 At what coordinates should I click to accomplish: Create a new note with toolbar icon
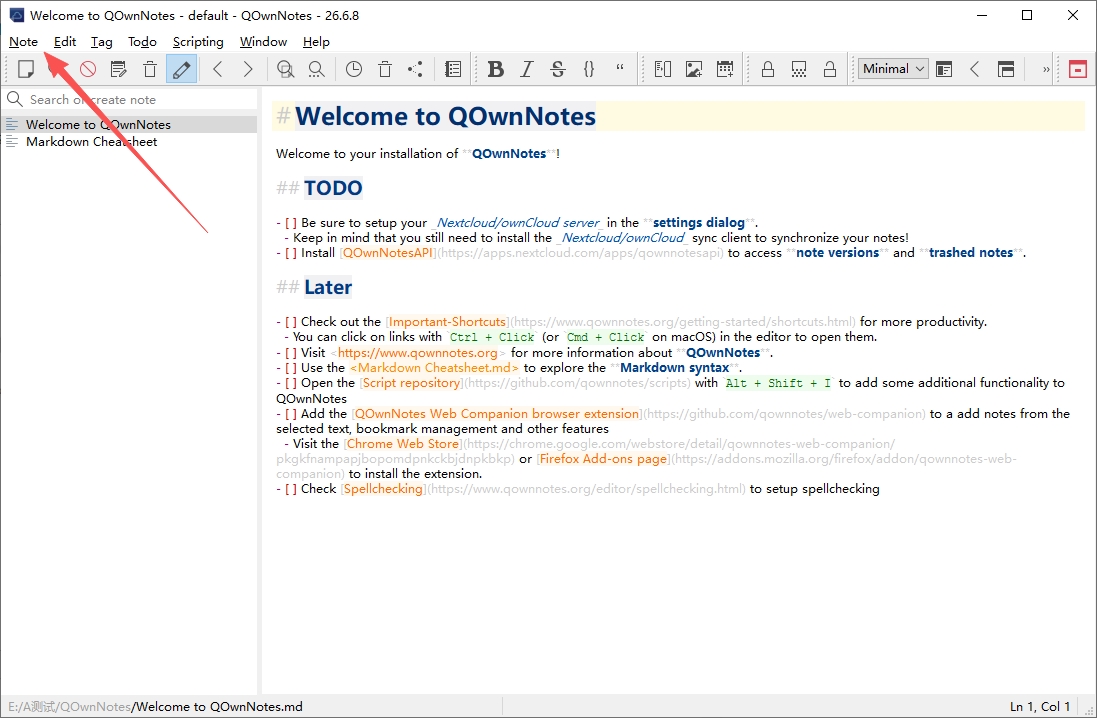[x=26, y=69]
